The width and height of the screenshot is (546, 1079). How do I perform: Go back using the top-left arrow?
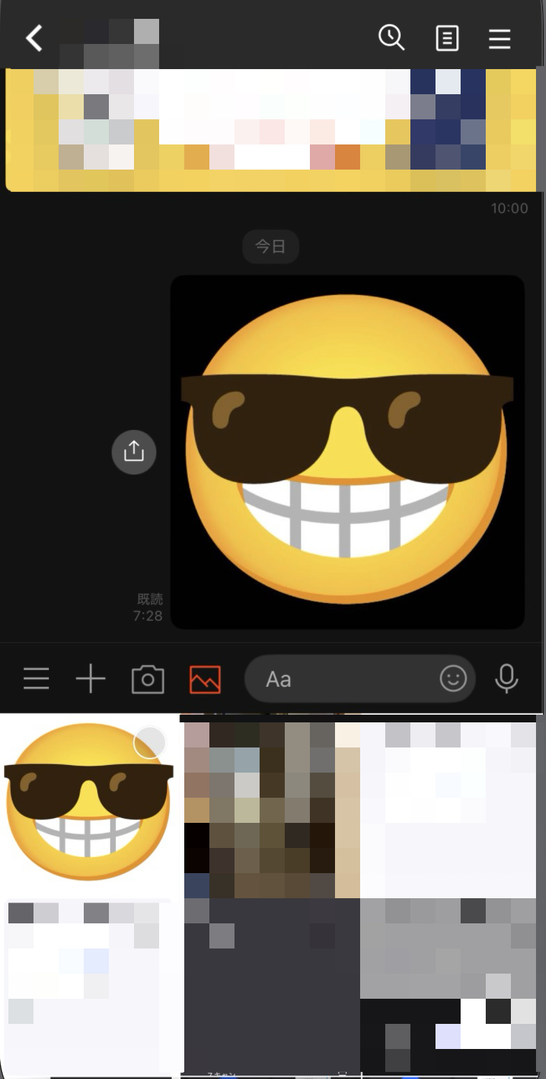coord(34,39)
